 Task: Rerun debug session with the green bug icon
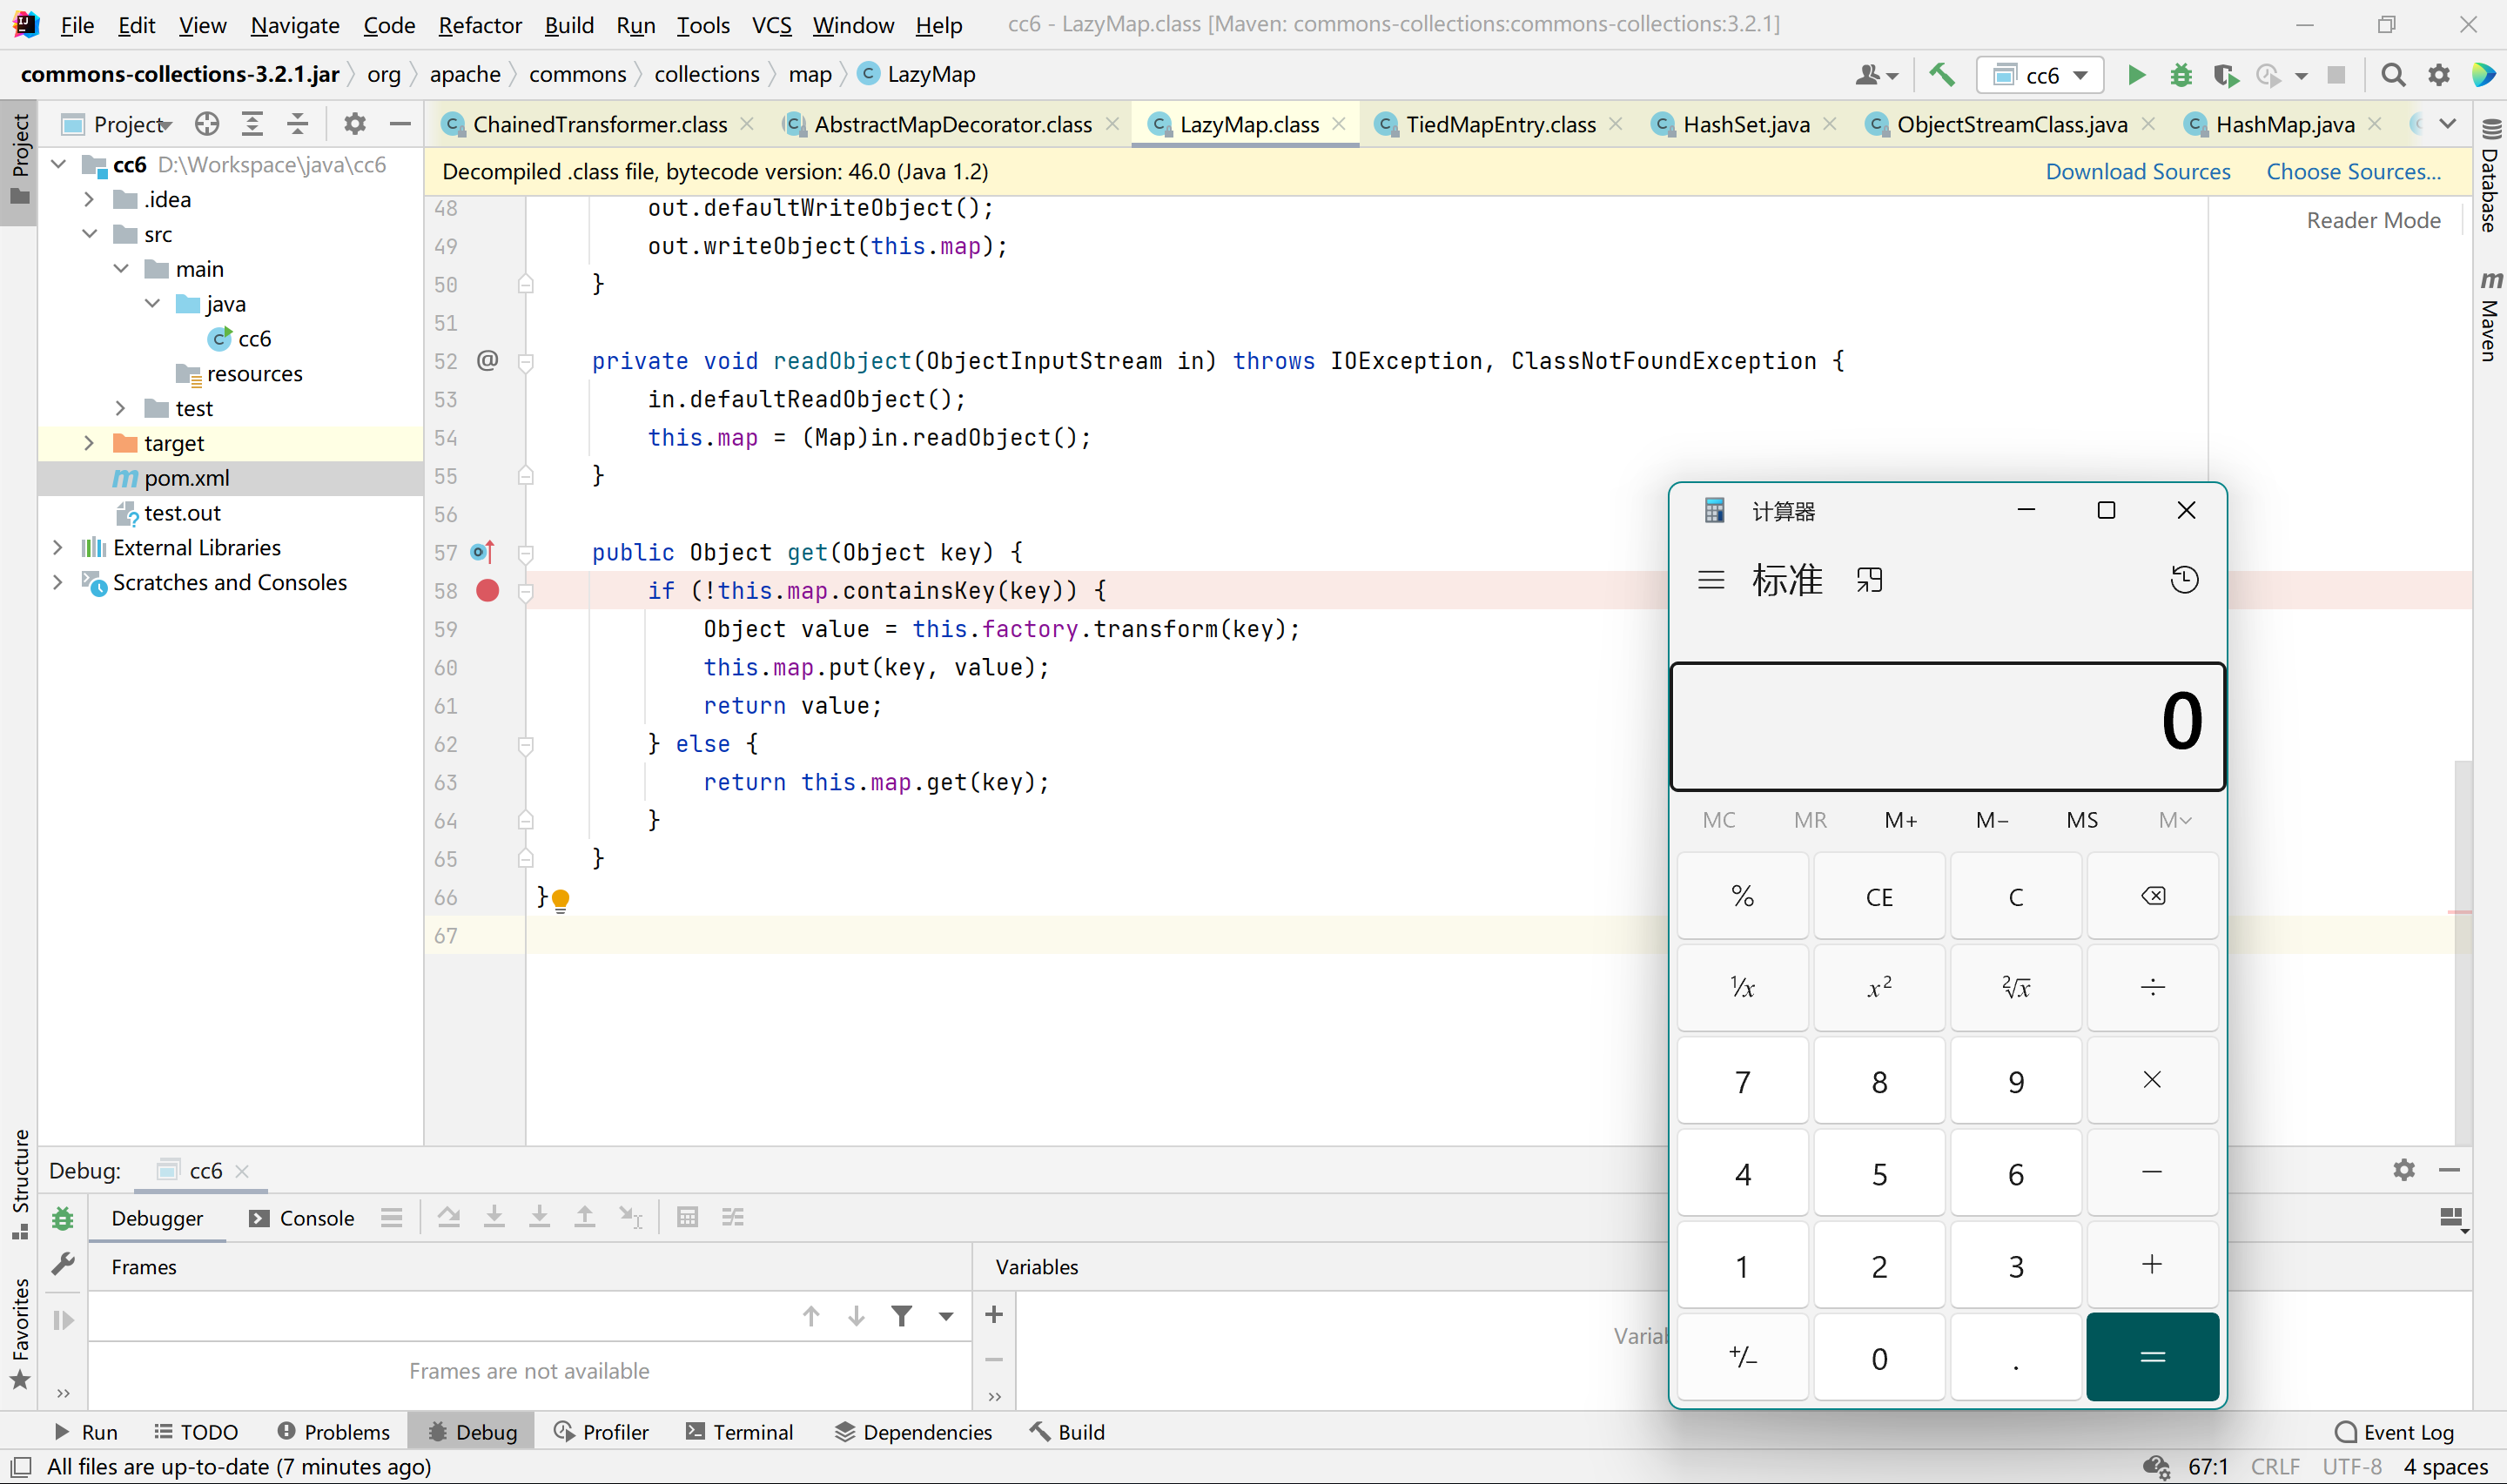63,1218
